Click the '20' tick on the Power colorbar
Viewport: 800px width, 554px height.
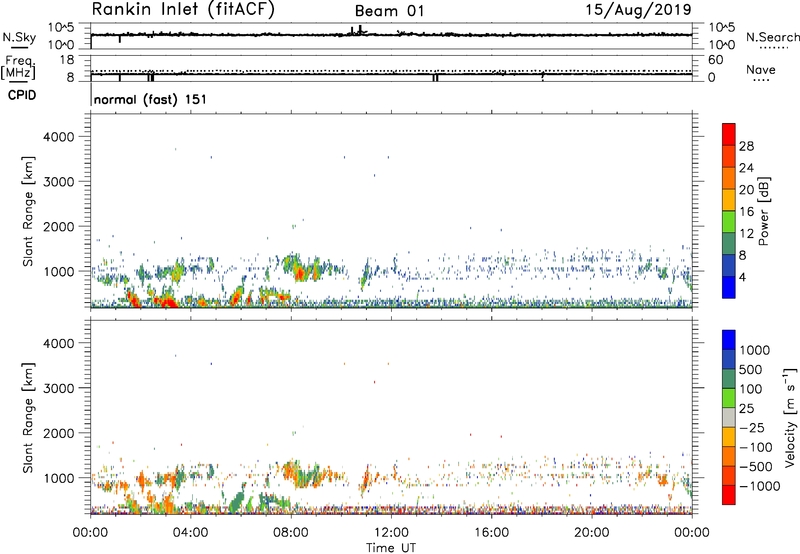tap(746, 190)
